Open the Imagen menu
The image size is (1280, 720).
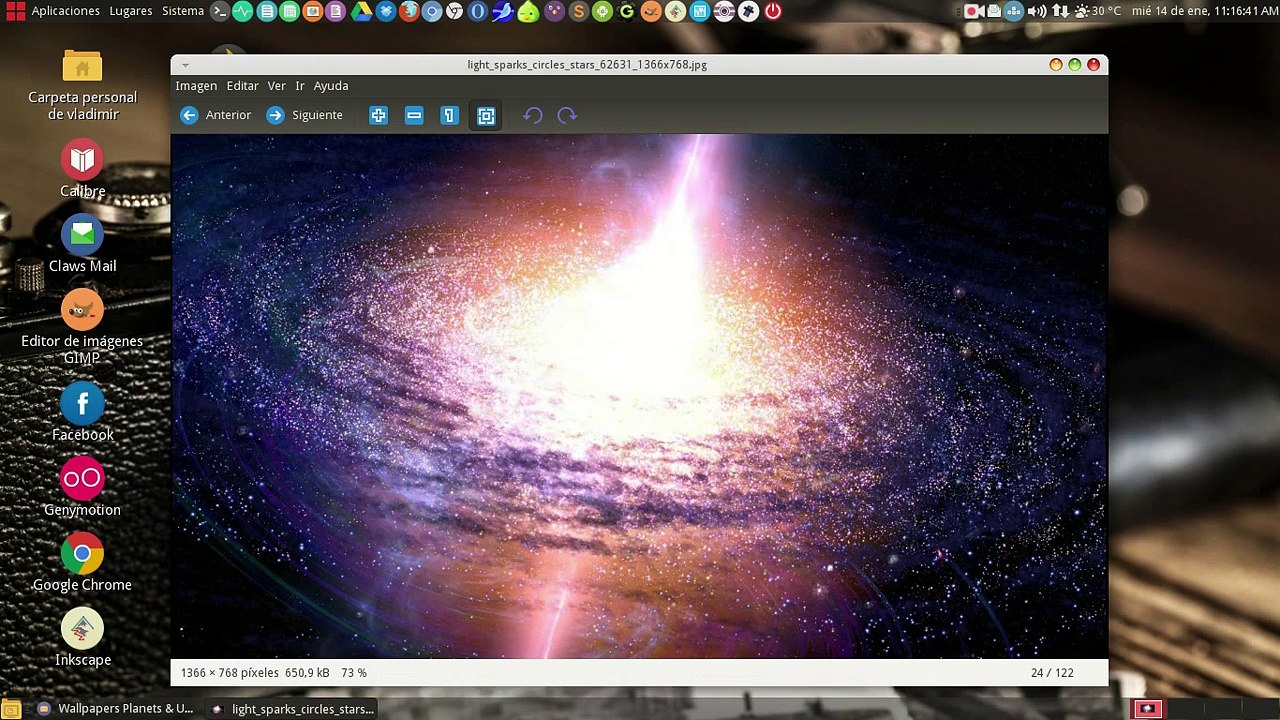click(196, 86)
